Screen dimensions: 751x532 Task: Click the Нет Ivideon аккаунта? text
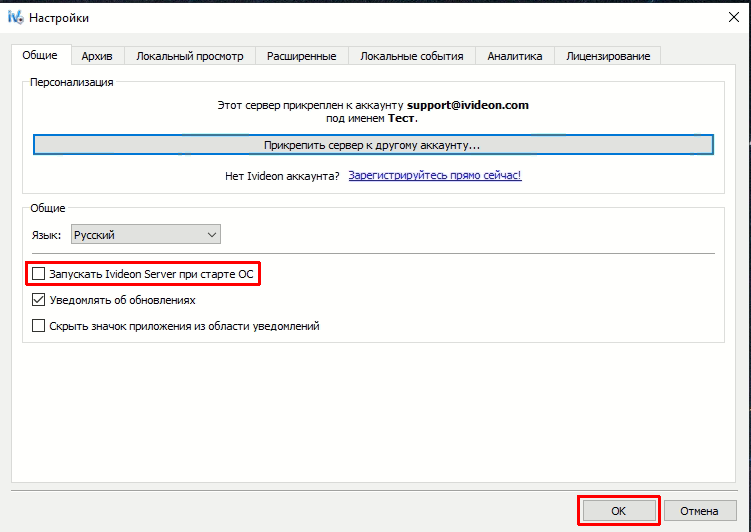(282, 176)
